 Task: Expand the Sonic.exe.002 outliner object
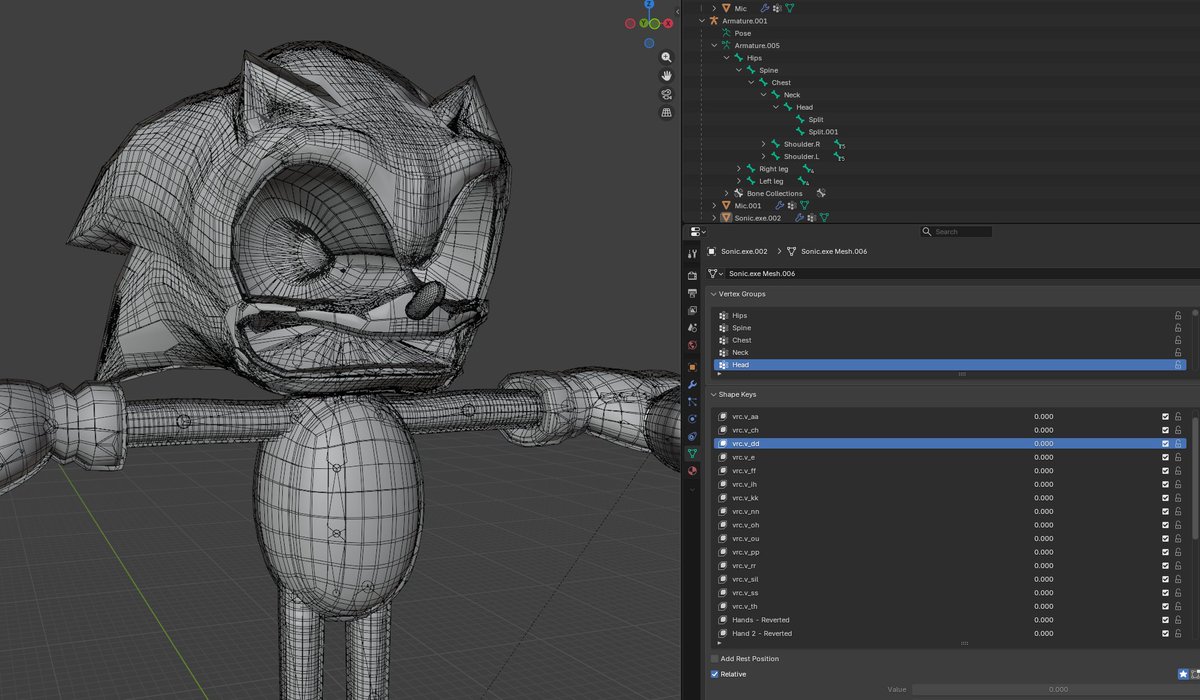[714, 217]
